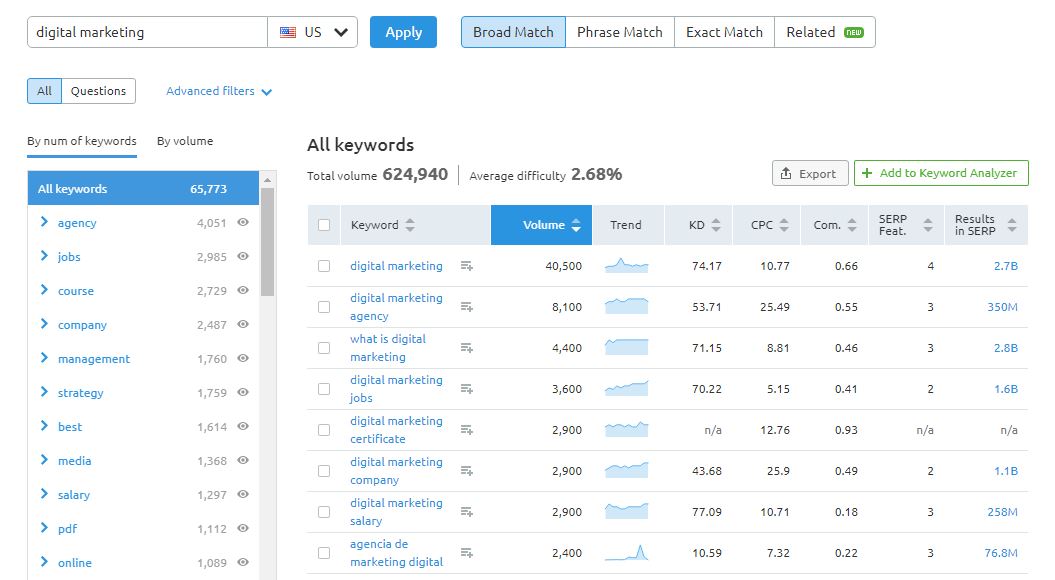Click the Com. column sort icon
The image size is (1055, 580).
pos(852,225)
